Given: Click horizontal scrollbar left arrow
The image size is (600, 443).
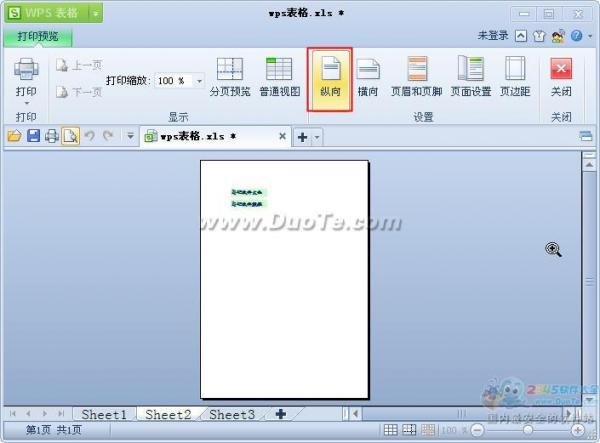Looking at the screenshot, I should point(356,414).
